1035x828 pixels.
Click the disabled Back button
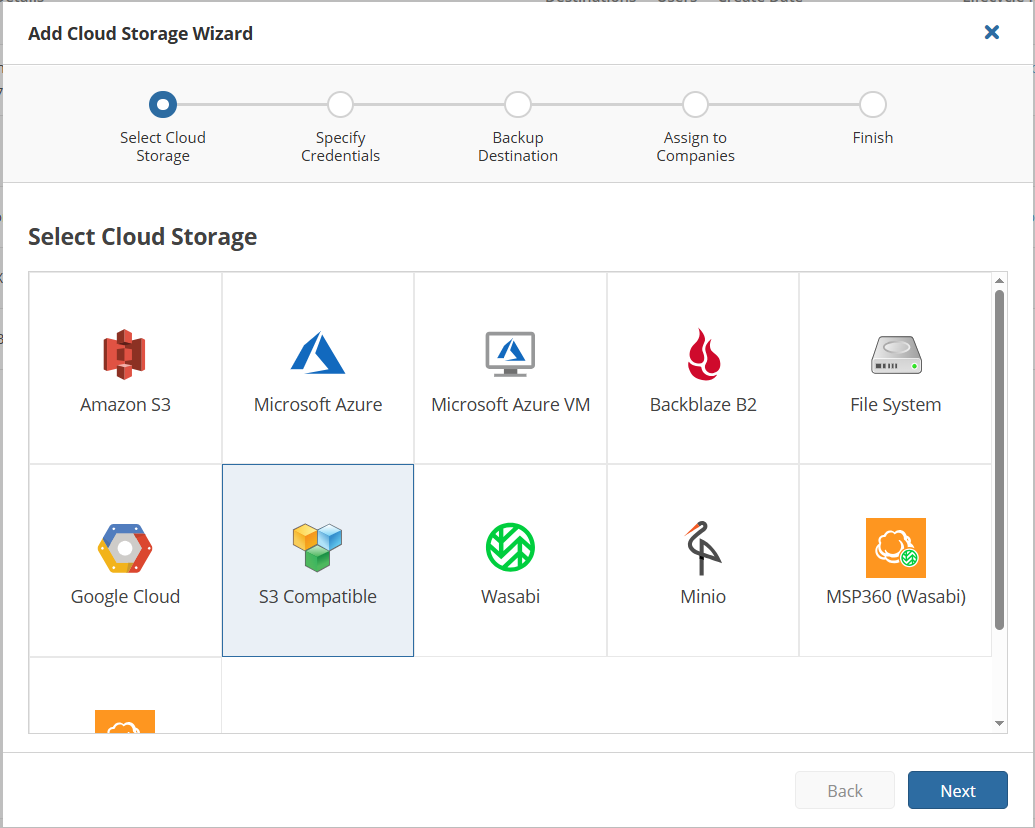[845, 790]
